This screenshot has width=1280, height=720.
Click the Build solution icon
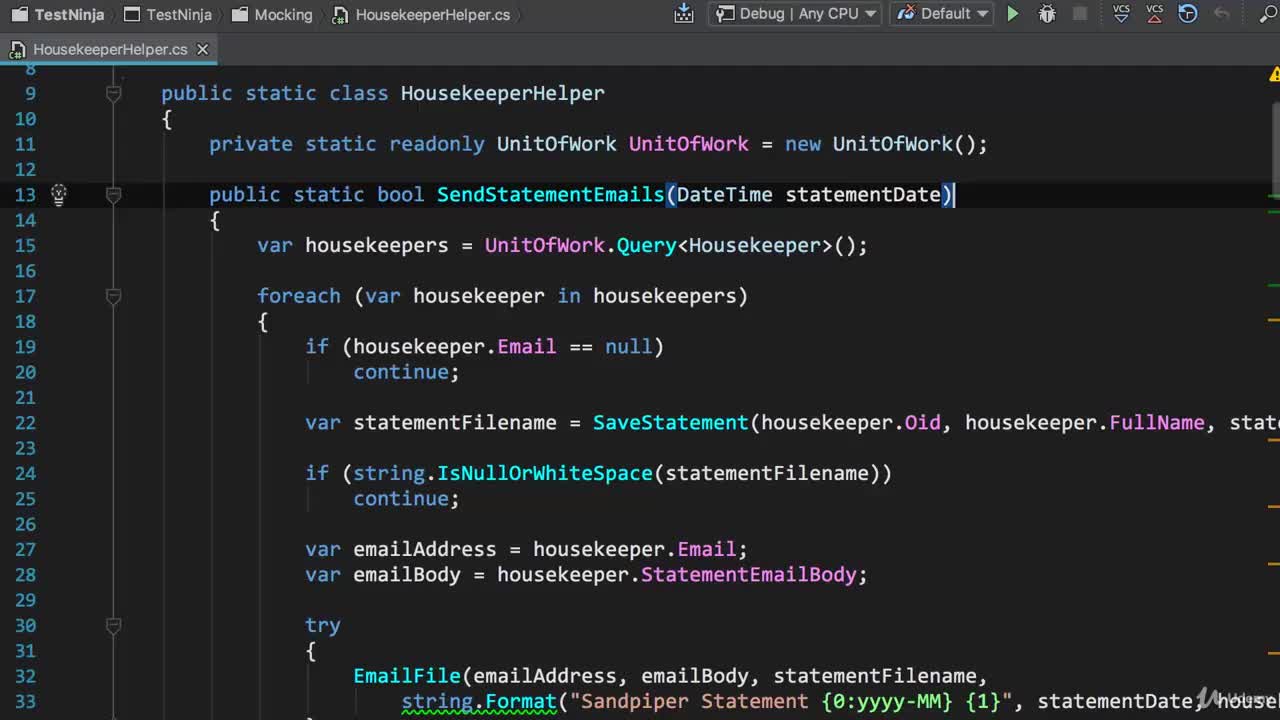coord(684,14)
